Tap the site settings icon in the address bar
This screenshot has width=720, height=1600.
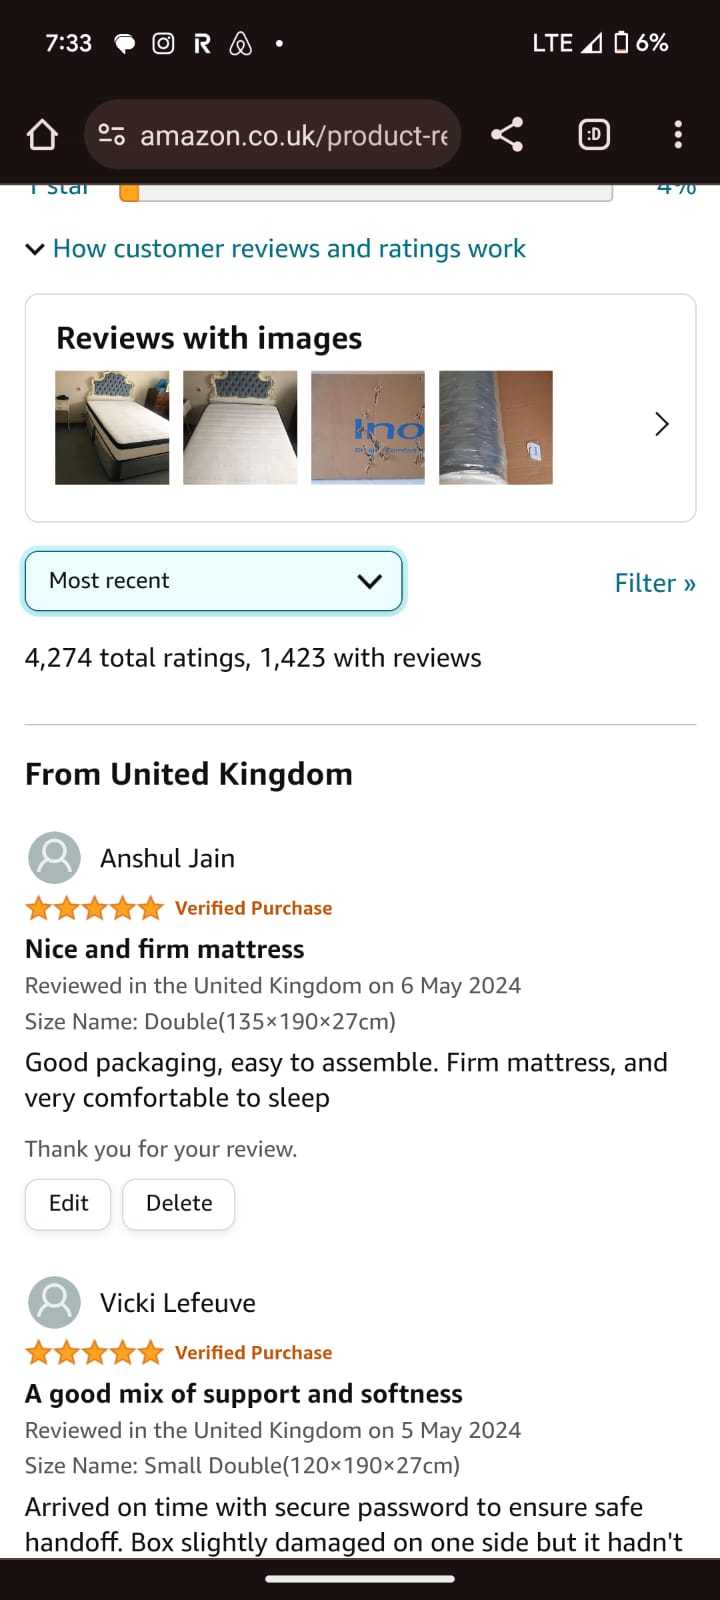(112, 135)
